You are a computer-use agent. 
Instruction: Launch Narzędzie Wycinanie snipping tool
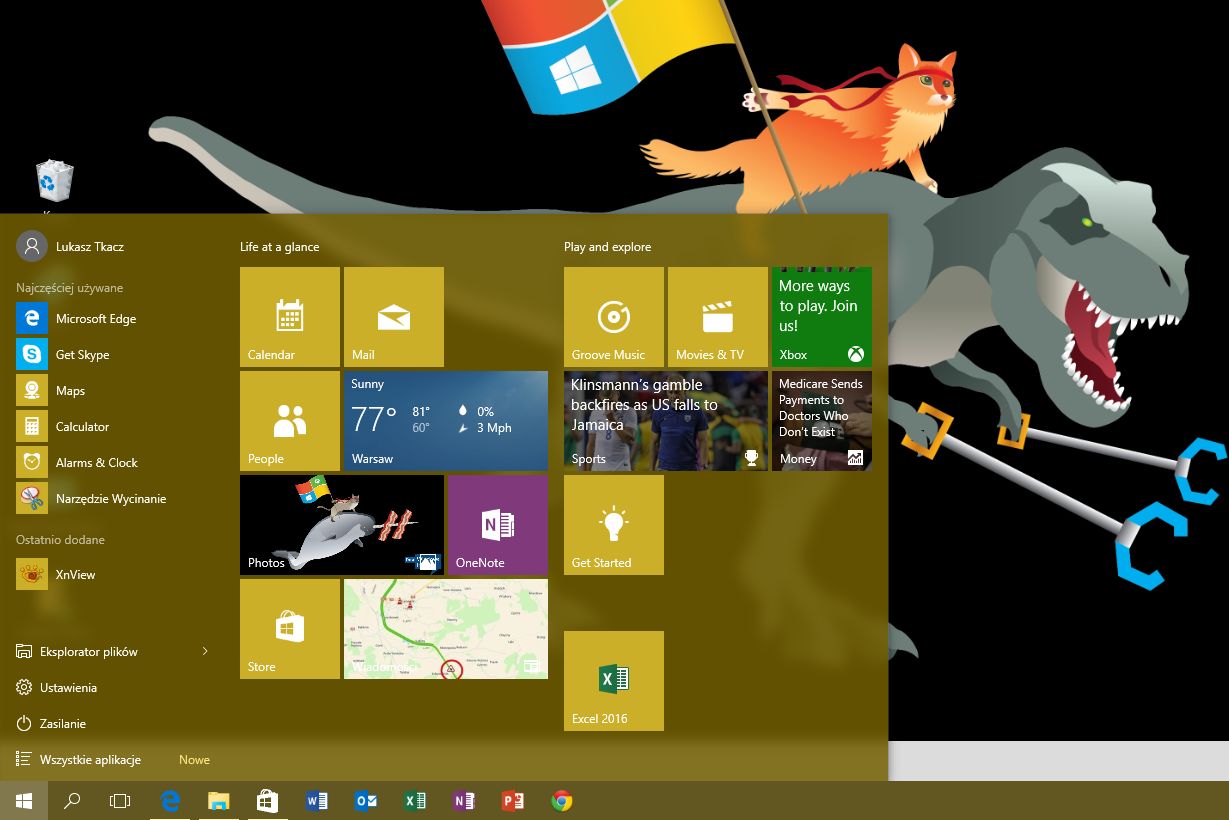tap(112, 498)
